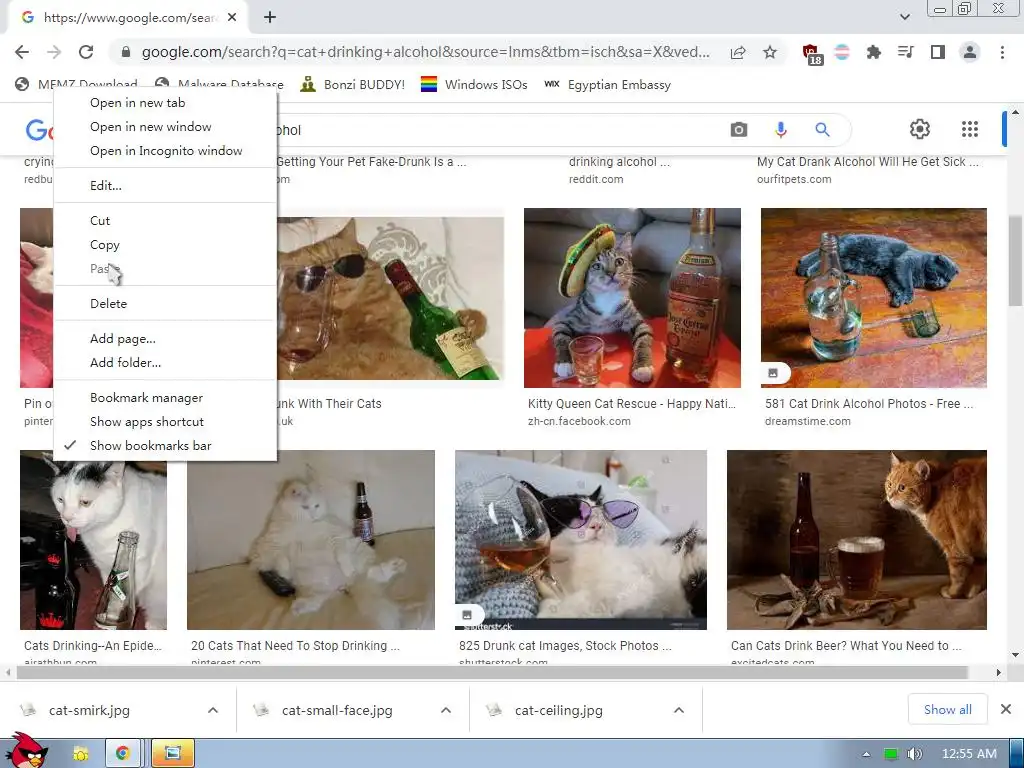This screenshot has height=768, width=1024.
Task: Click the cat in sombrero with tequila image
Action: [632, 298]
